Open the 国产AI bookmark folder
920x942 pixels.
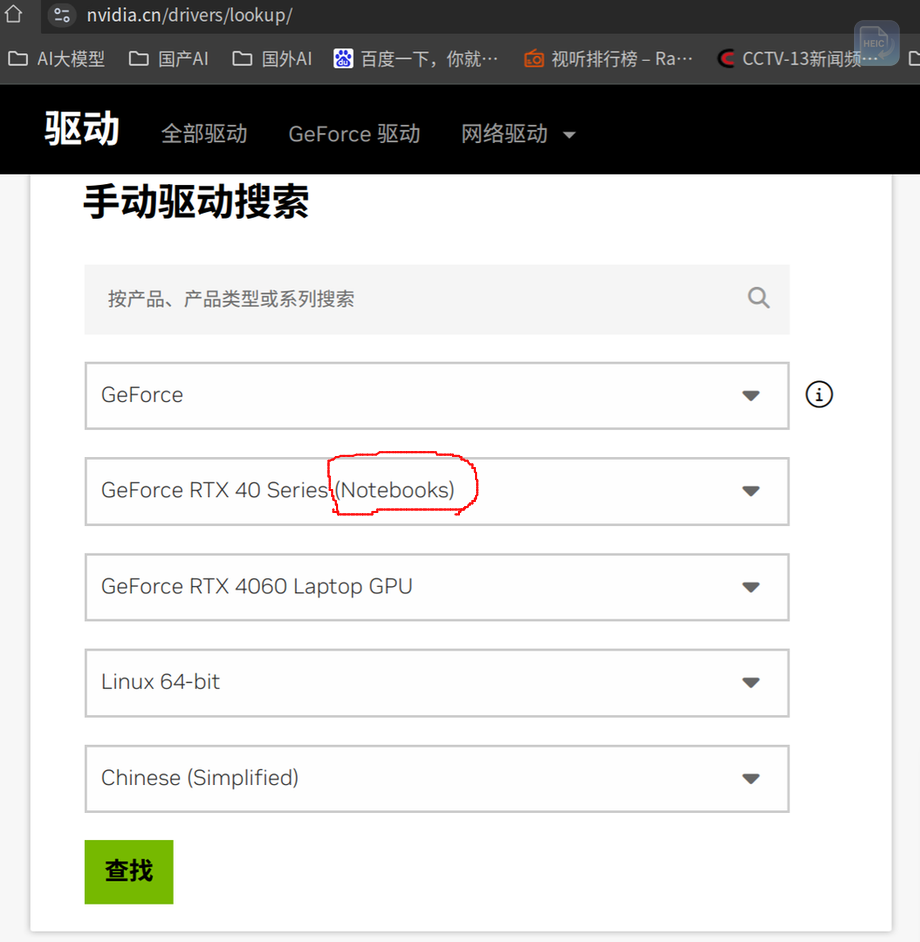point(169,59)
